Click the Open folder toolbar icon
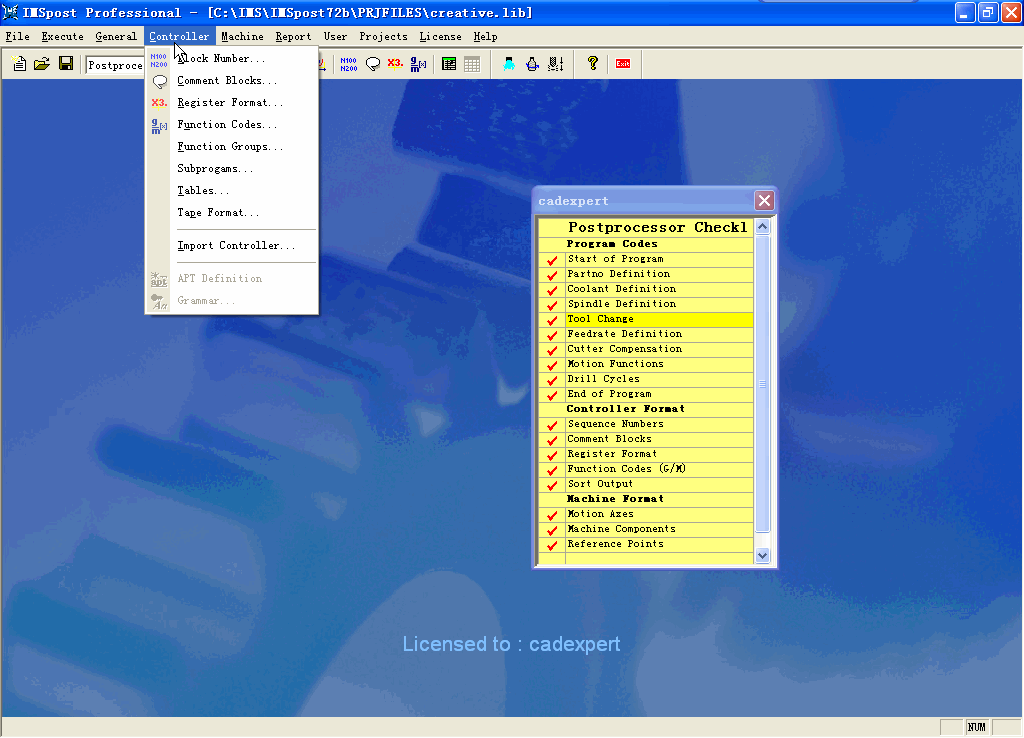This screenshot has height=738, width=1024. (x=42, y=63)
